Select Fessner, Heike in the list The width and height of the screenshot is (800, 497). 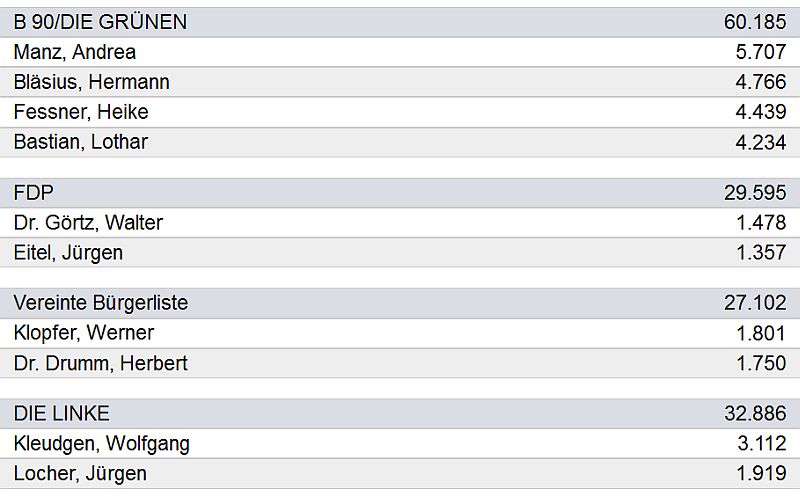[81, 112]
